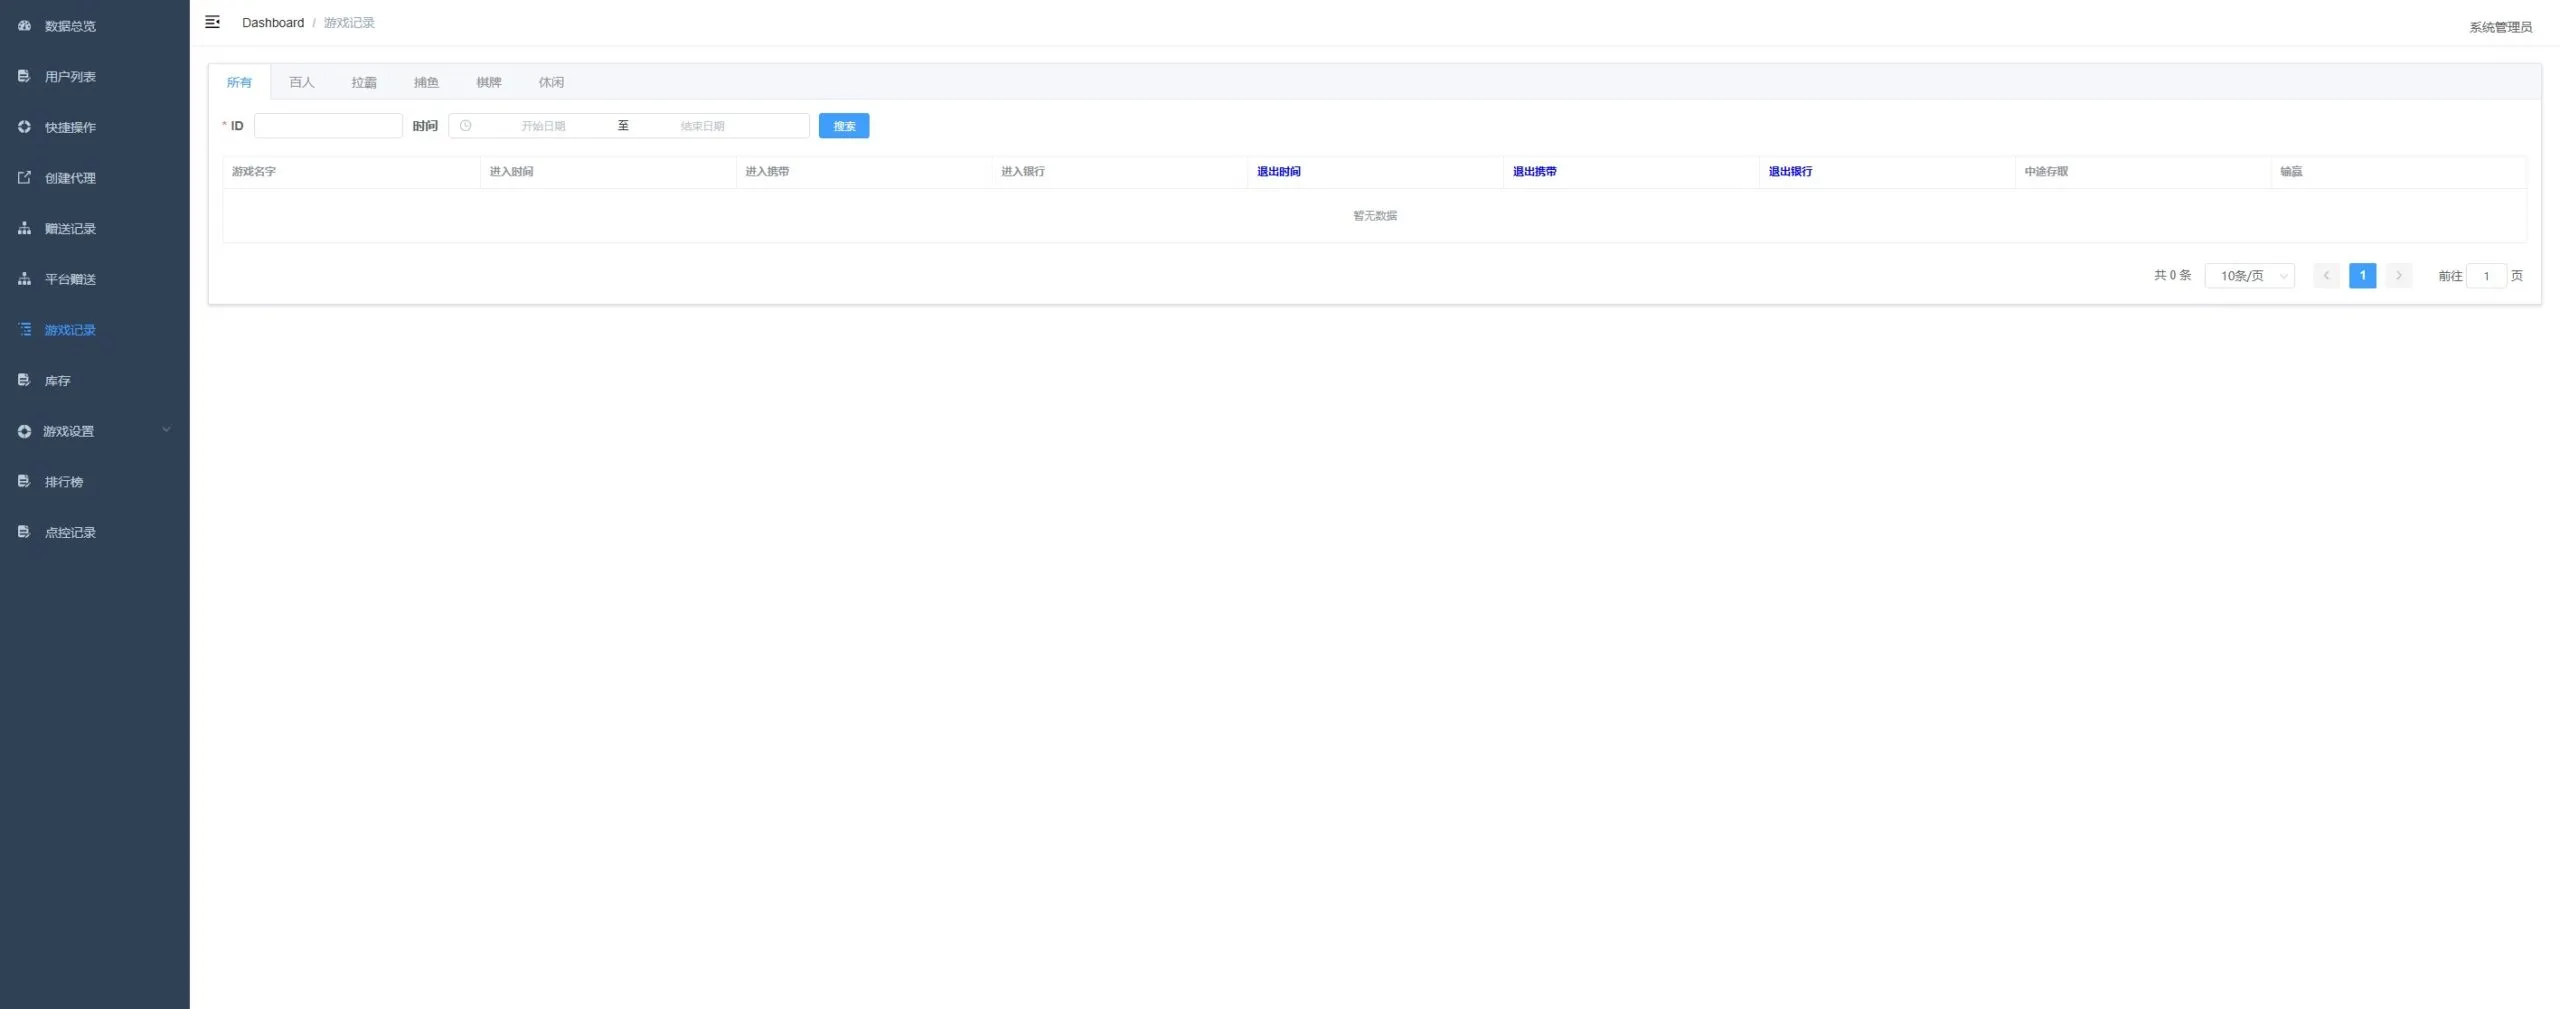Open 点控记录 menu item in sidebar
Image resolution: width=2560 pixels, height=1009 pixels.
[x=95, y=532]
